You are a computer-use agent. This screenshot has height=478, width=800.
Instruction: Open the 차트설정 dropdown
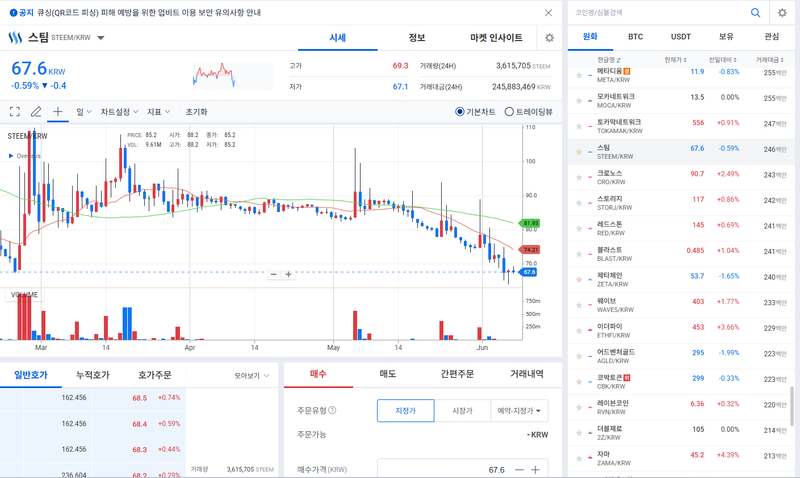pos(119,112)
